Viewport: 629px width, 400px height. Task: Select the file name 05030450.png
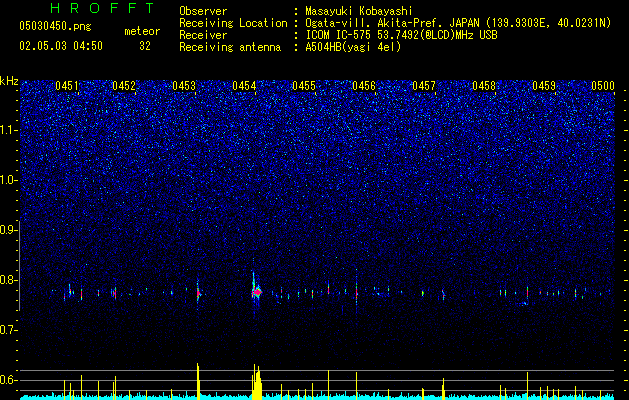[x=55, y=26]
